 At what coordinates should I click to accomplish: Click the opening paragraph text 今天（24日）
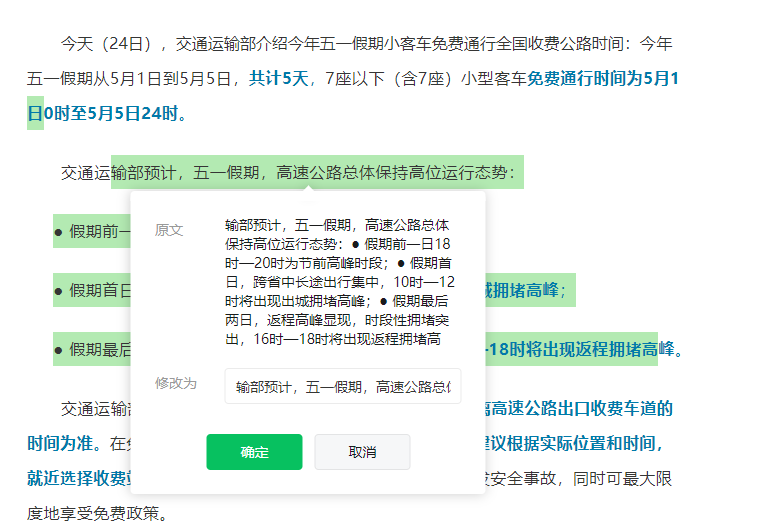[x=107, y=43]
